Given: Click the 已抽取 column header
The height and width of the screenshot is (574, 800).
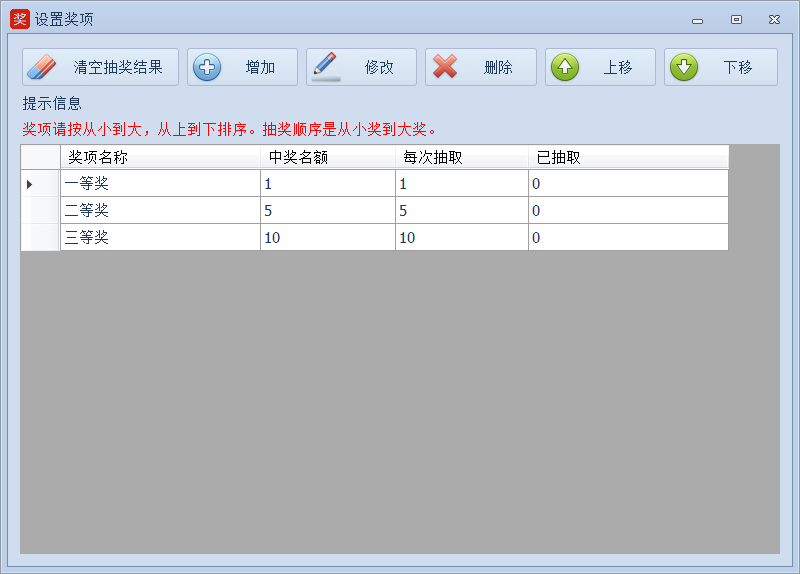Looking at the screenshot, I should click(x=628, y=157).
